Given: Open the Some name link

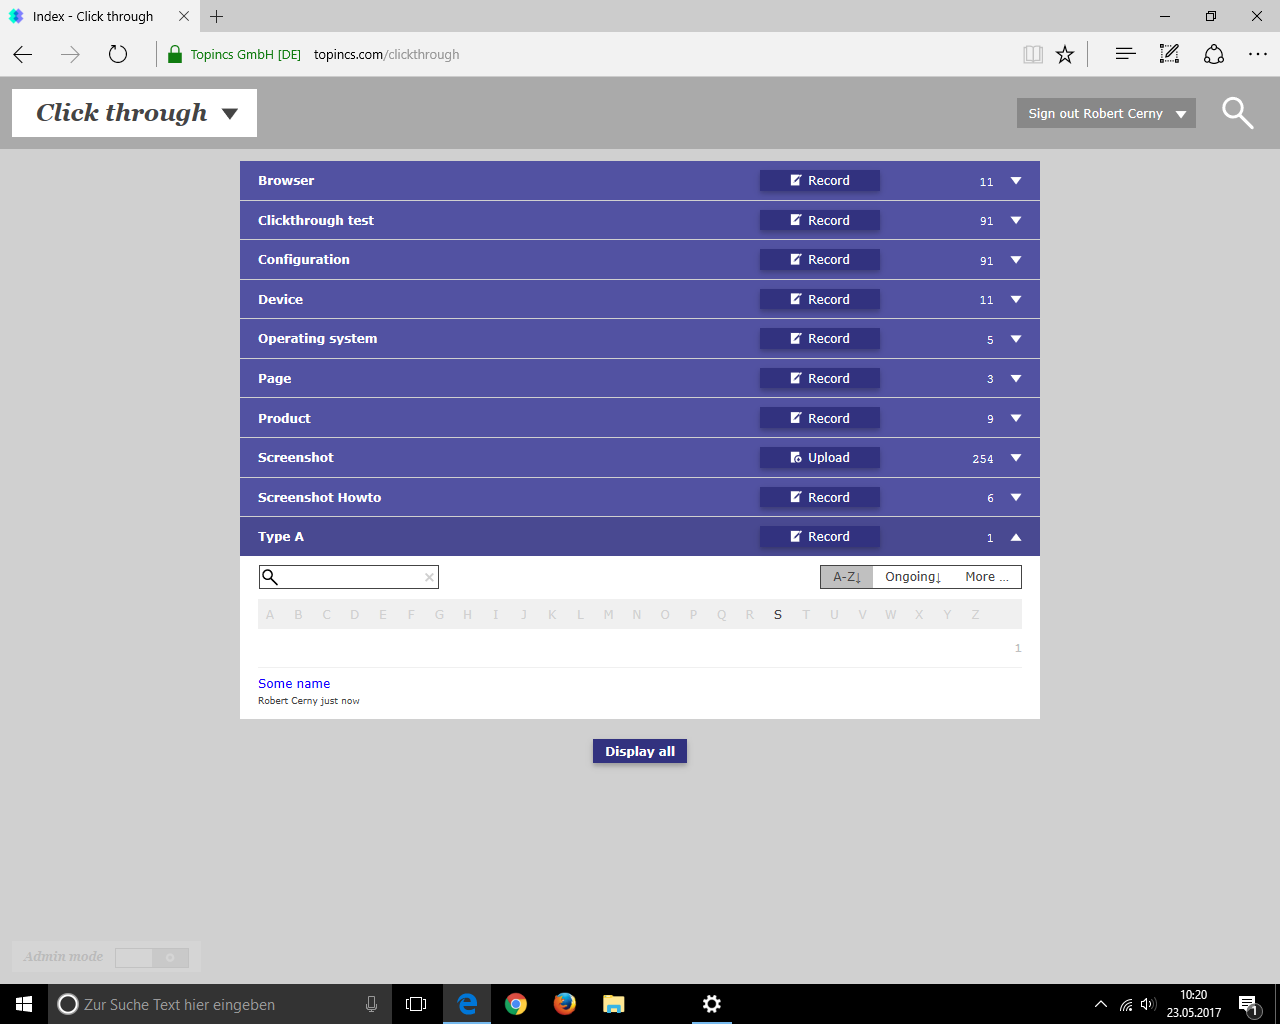Looking at the screenshot, I should point(294,684).
